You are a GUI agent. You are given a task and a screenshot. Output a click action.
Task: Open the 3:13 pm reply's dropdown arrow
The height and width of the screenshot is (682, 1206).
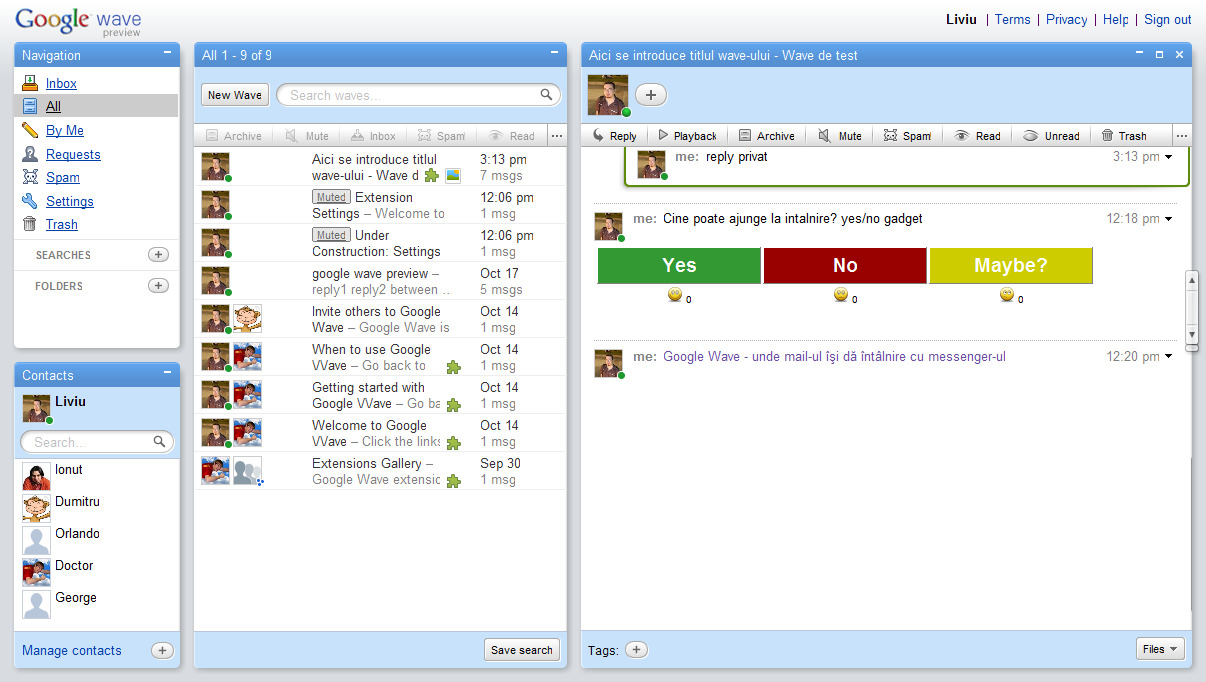tap(1169, 157)
